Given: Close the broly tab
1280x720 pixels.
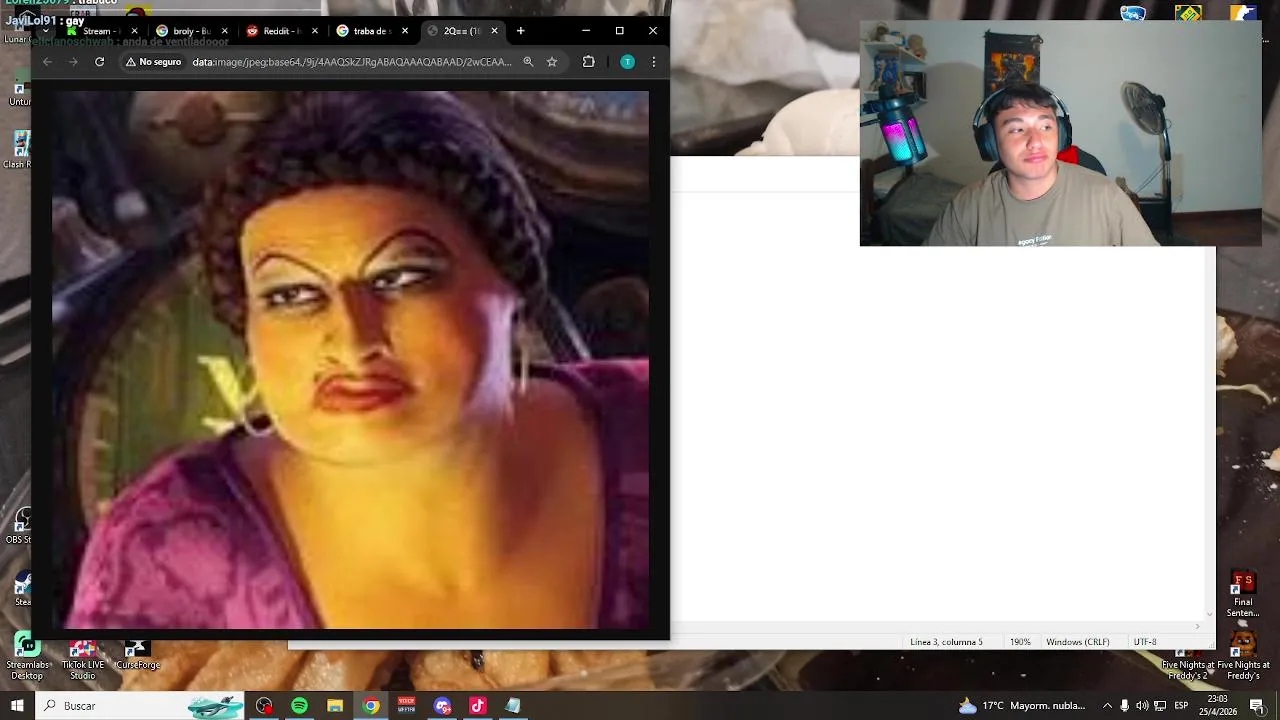Looking at the screenshot, I should (x=224, y=31).
